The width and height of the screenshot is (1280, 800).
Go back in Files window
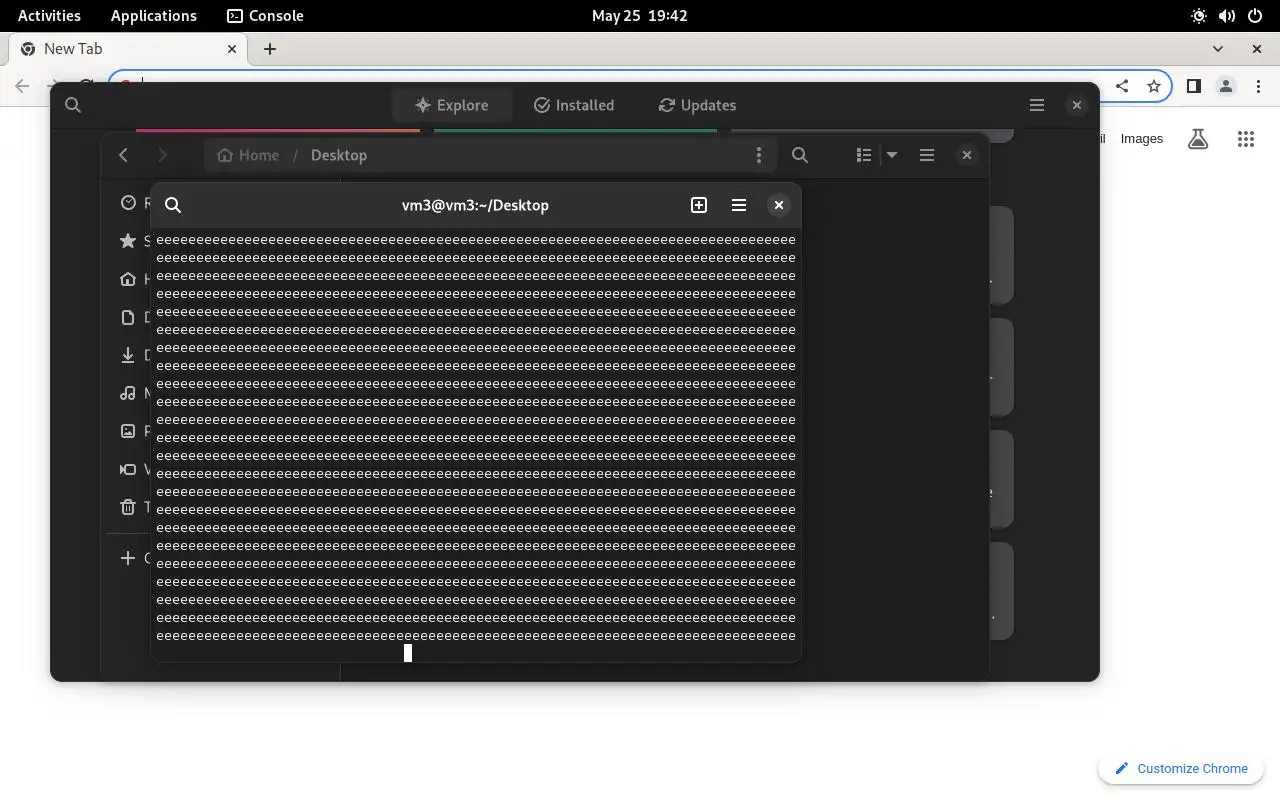tap(123, 155)
